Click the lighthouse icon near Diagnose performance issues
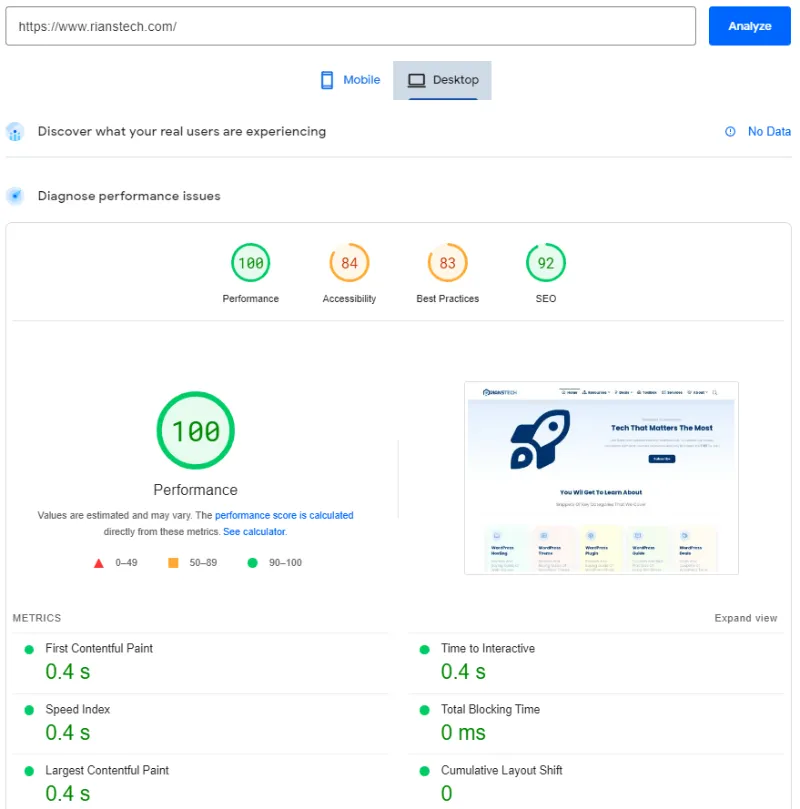 pyautogui.click(x=14, y=195)
